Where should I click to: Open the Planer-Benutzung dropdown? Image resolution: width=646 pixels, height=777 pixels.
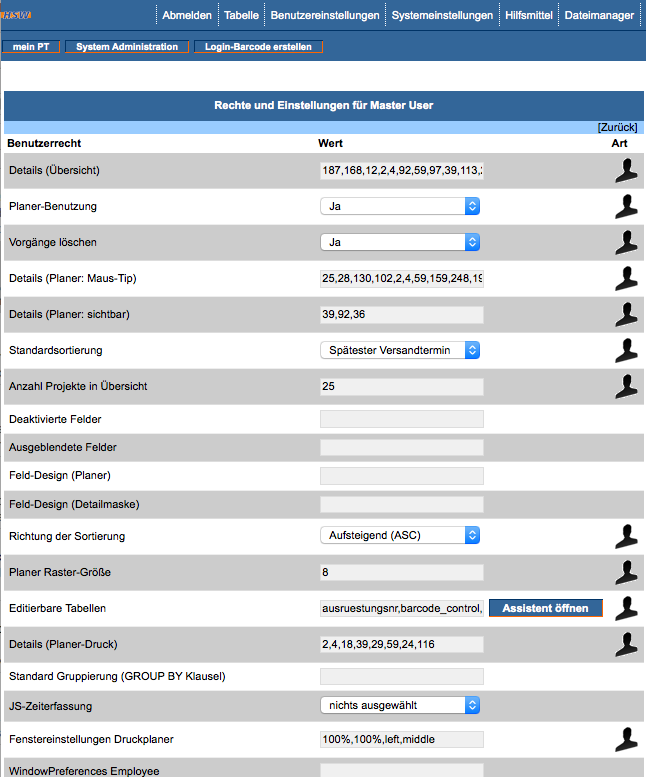[x=400, y=206]
